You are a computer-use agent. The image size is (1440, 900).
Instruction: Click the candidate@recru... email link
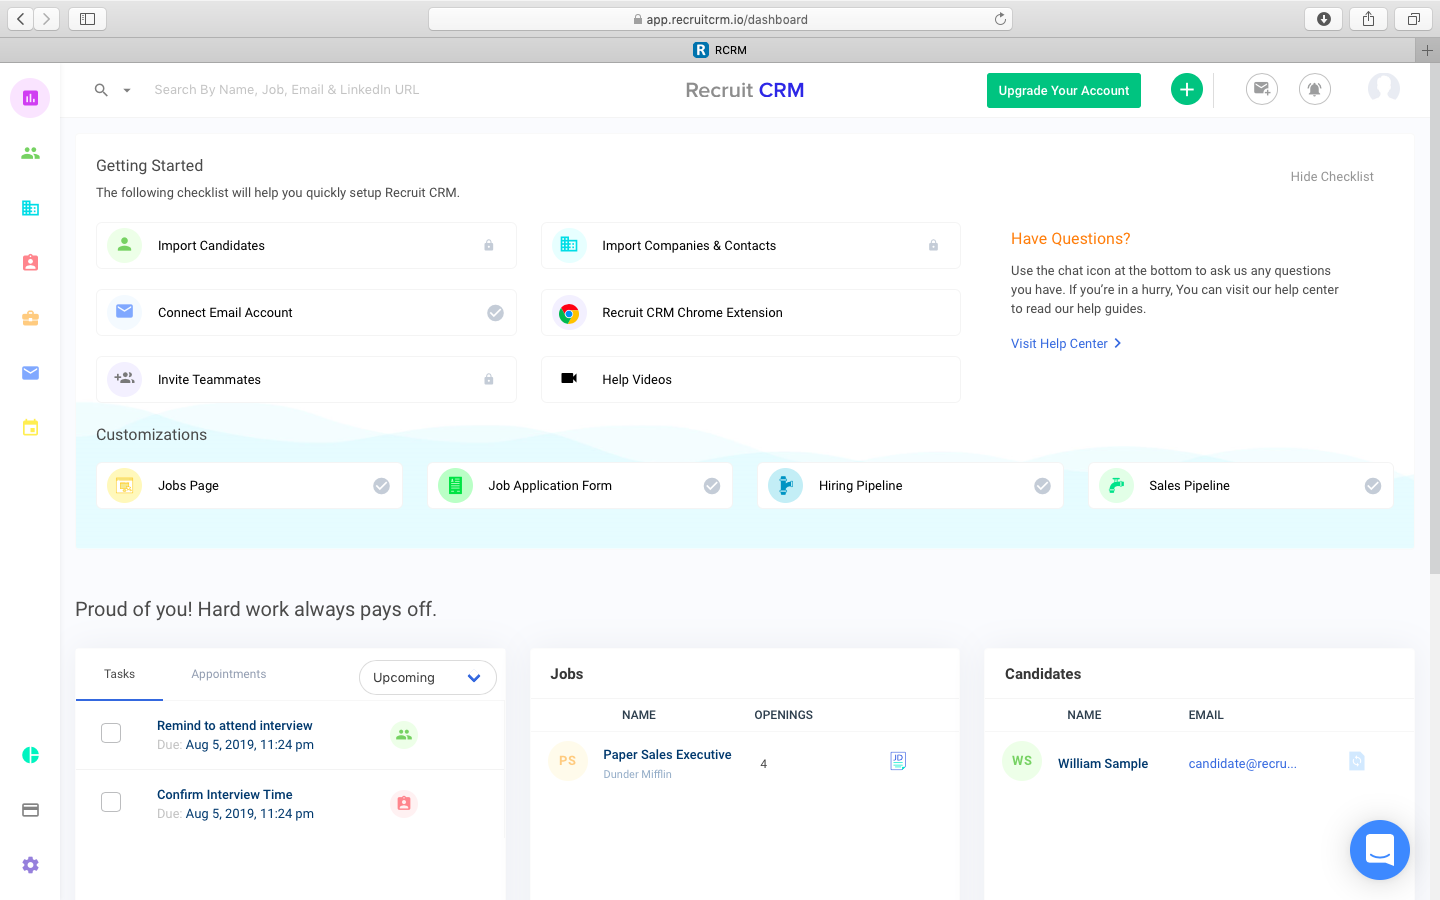(x=1242, y=764)
